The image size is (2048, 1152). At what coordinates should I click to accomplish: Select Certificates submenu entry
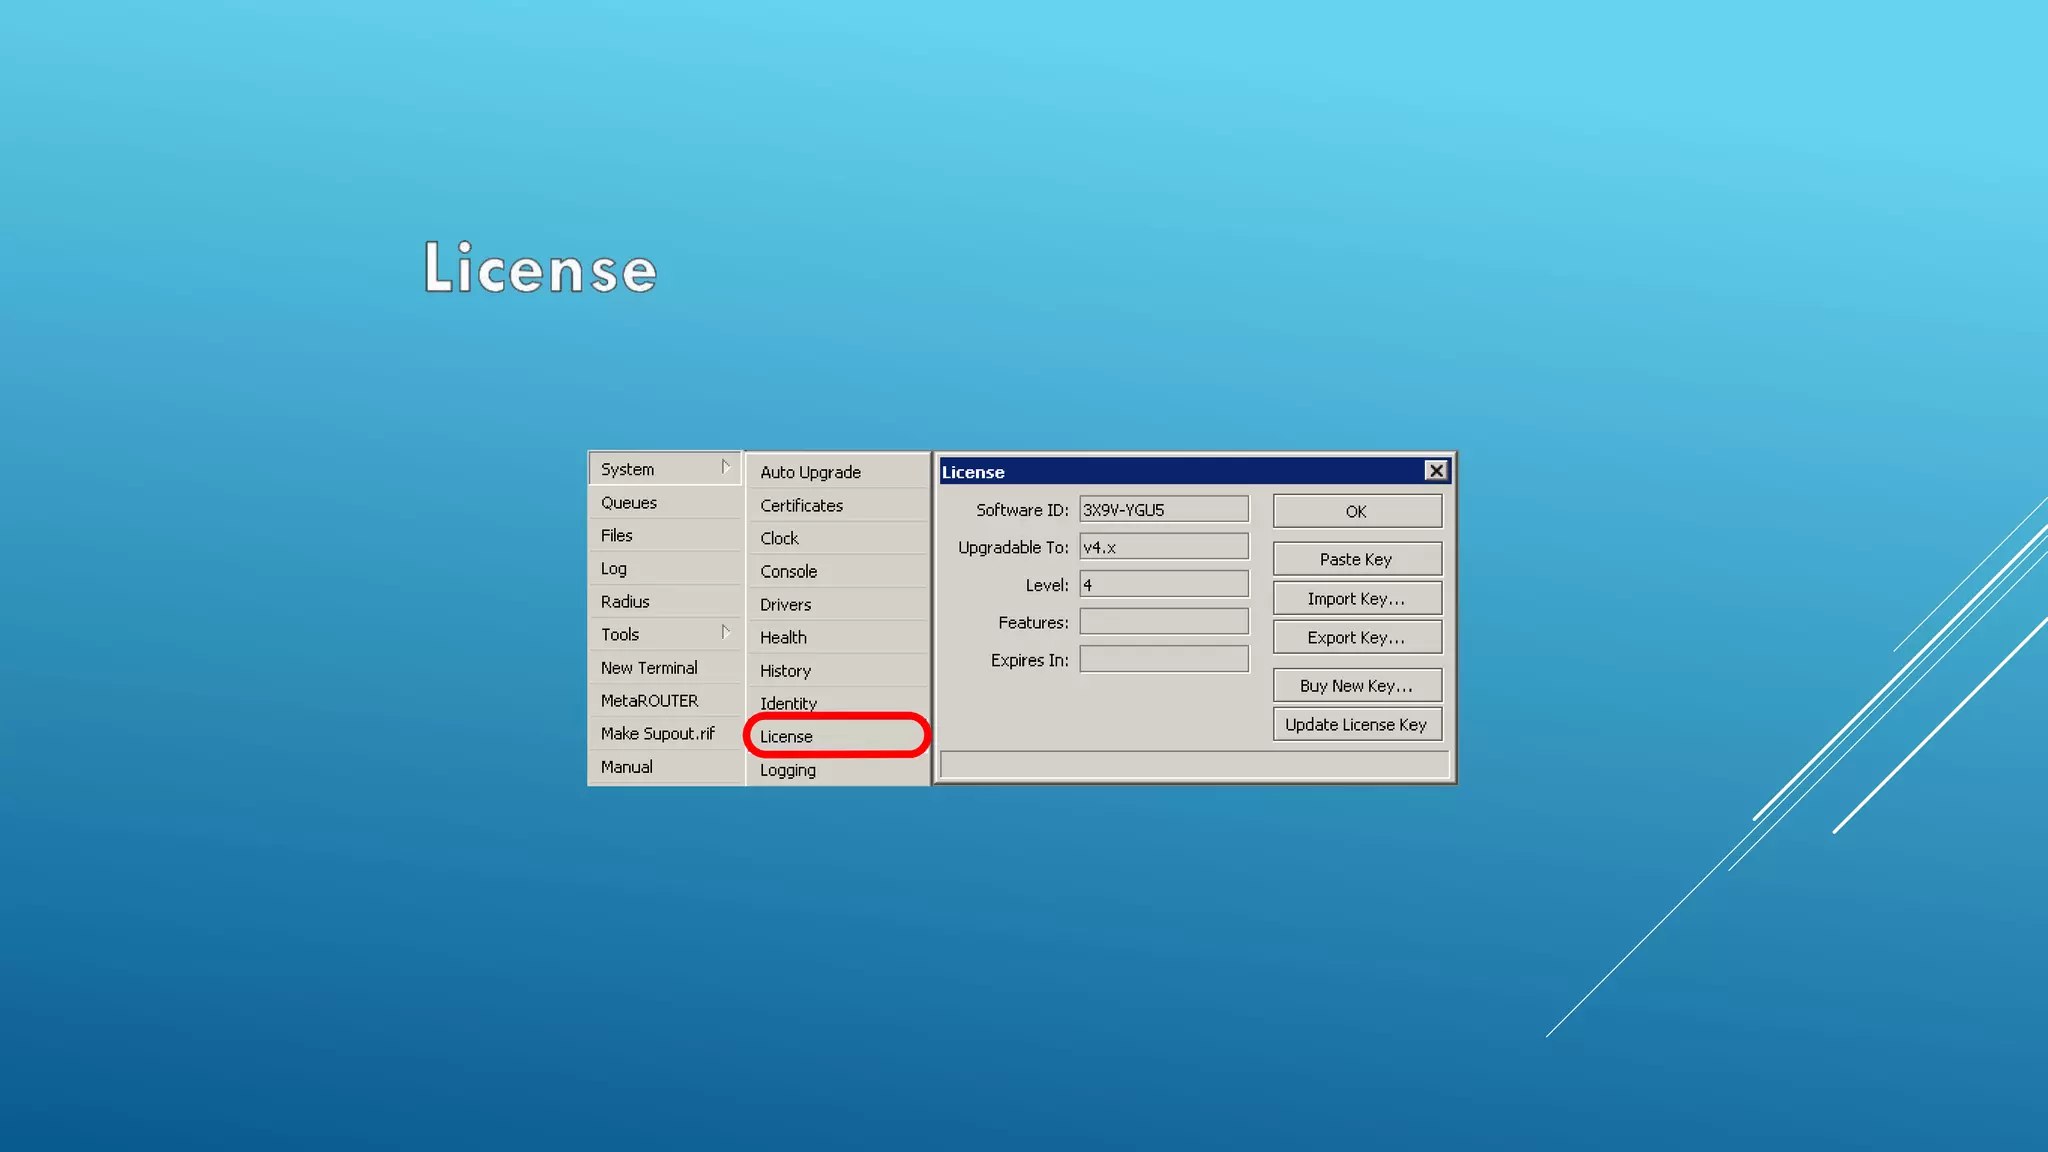coord(801,506)
